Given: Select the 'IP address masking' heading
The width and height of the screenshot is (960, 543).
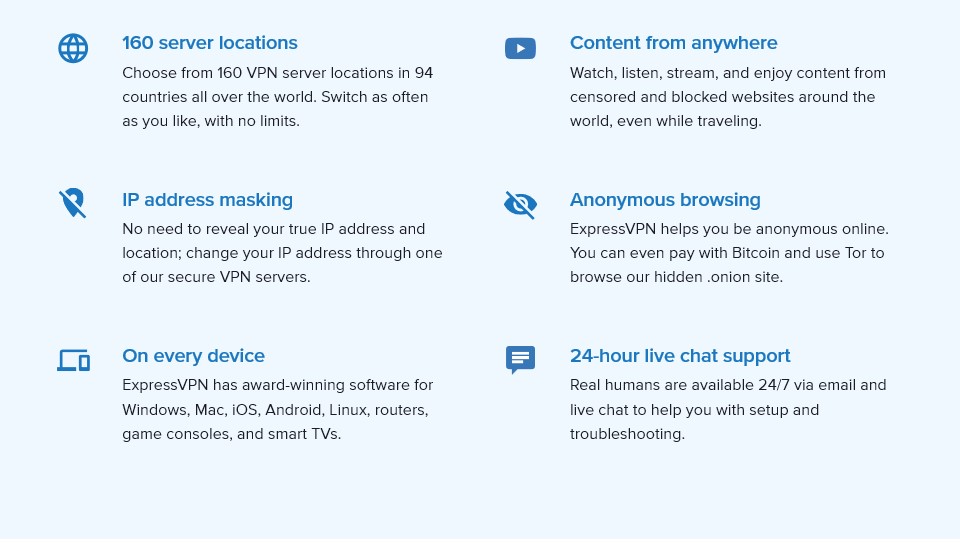Looking at the screenshot, I should pos(208,200).
